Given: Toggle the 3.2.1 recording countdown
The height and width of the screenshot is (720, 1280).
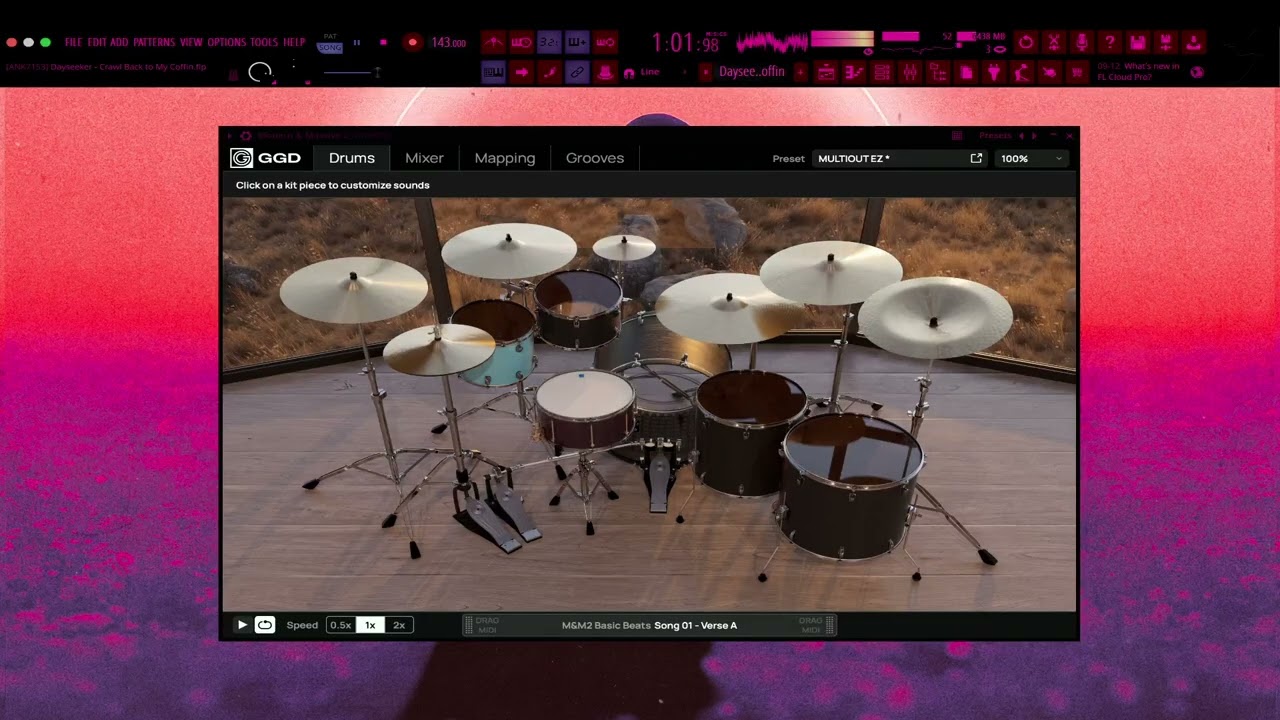Looking at the screenshot, I should (550, 42).
